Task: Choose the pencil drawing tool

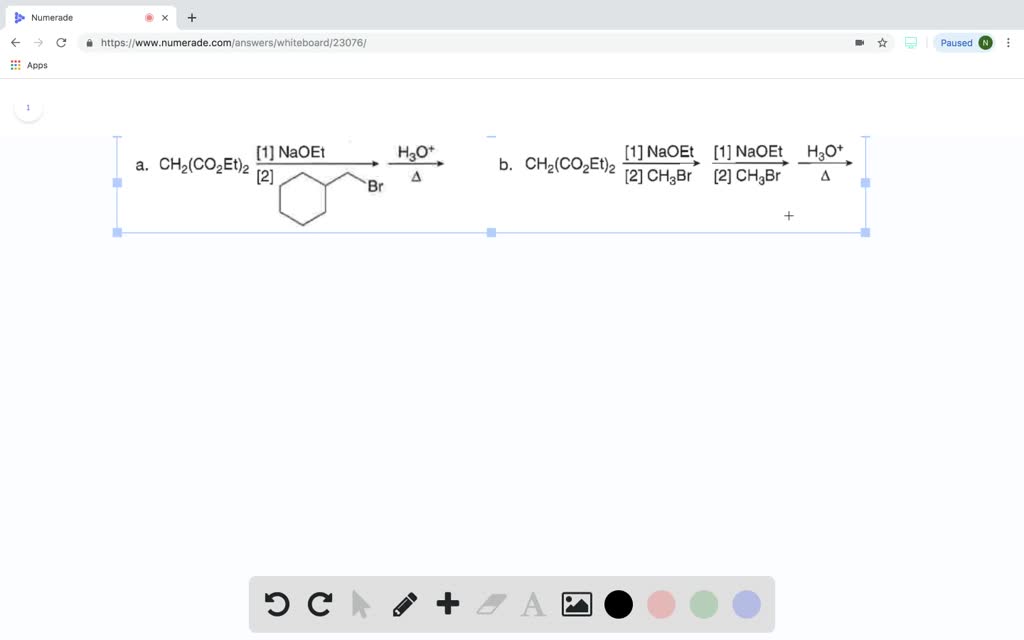Action: 405,604
